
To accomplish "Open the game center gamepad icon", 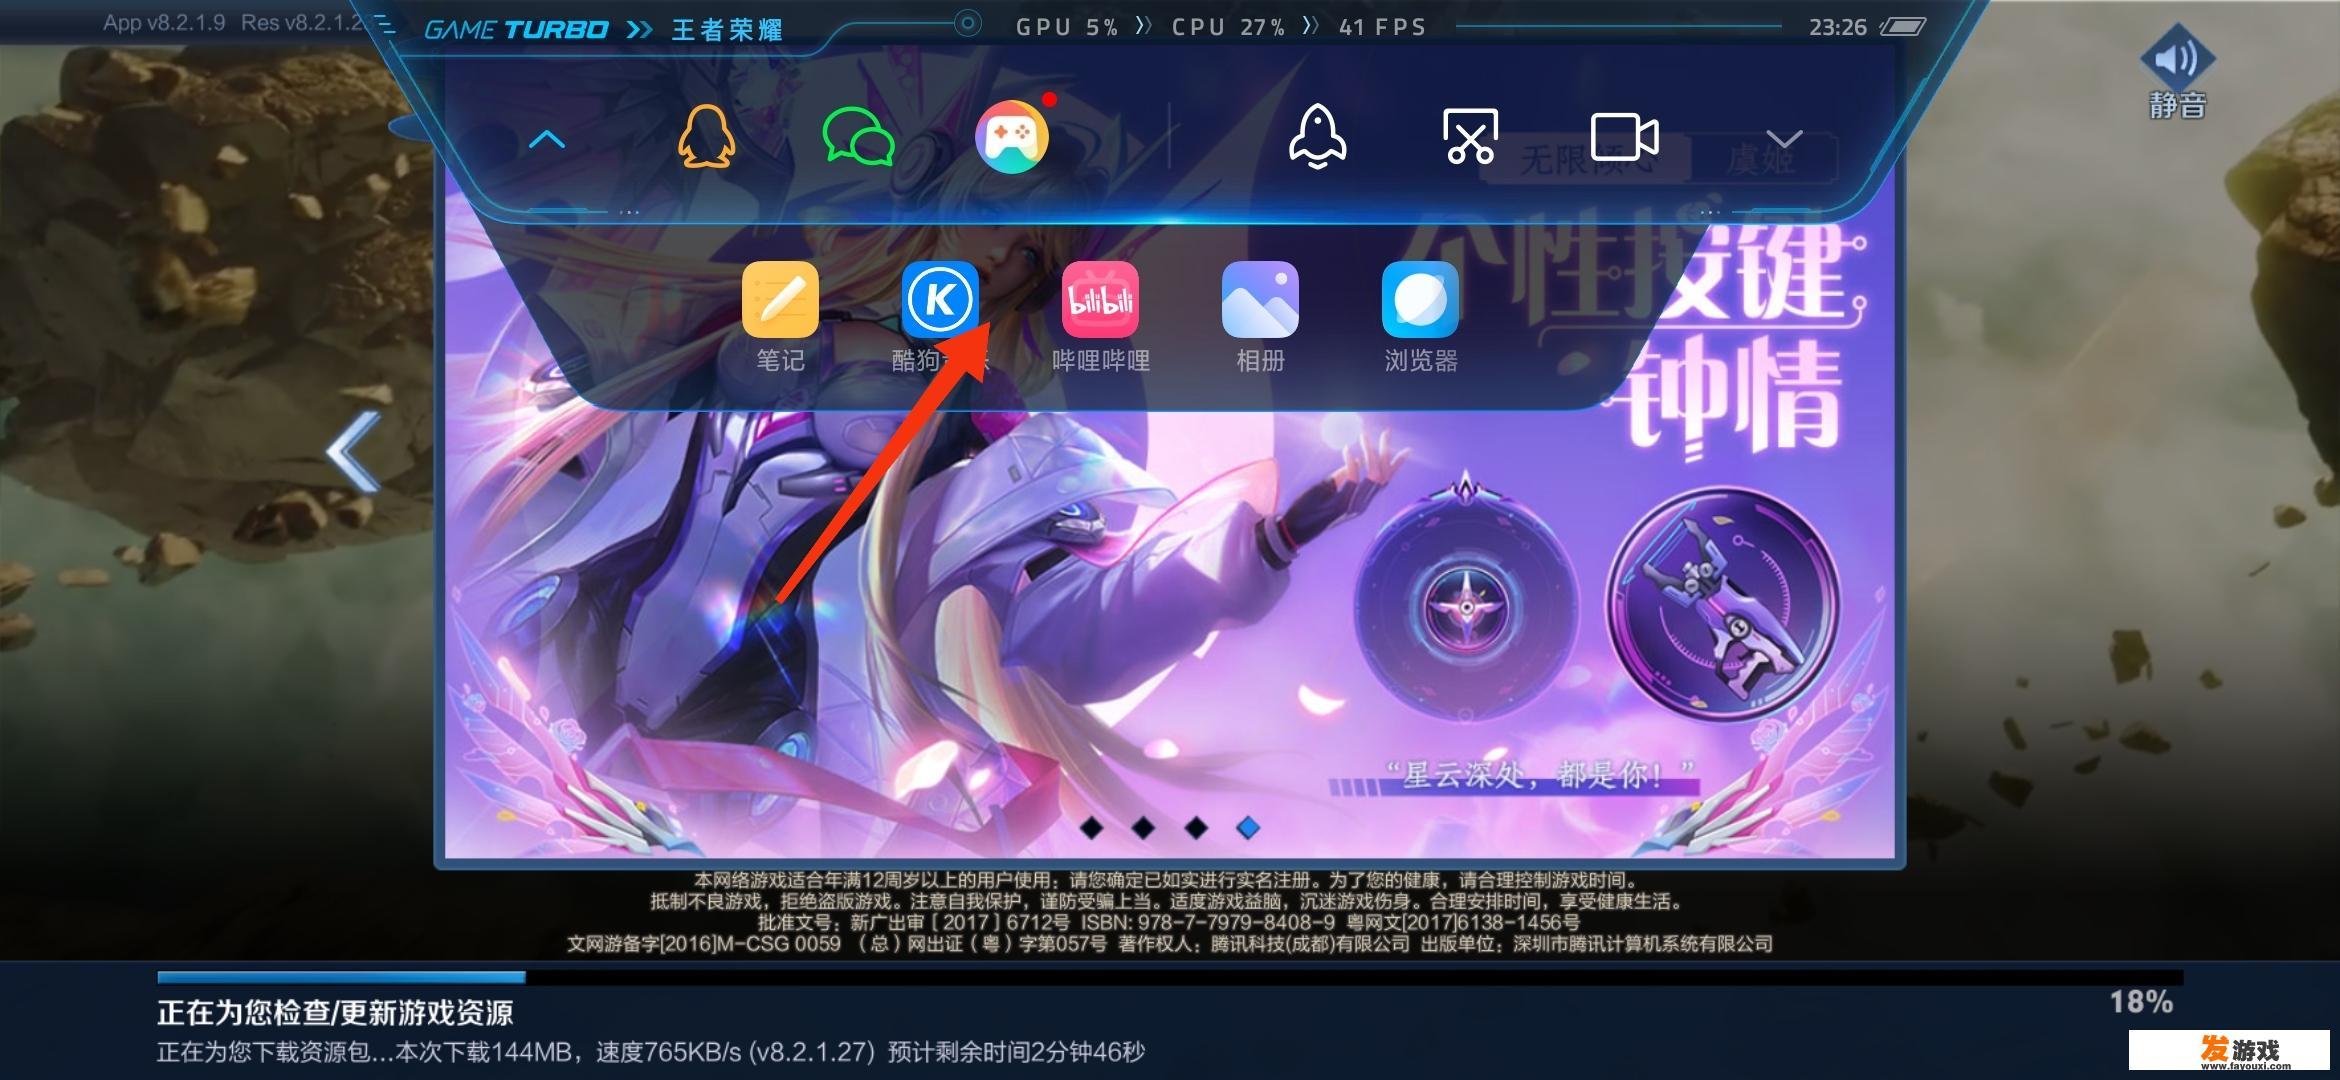I will 1012,136.
